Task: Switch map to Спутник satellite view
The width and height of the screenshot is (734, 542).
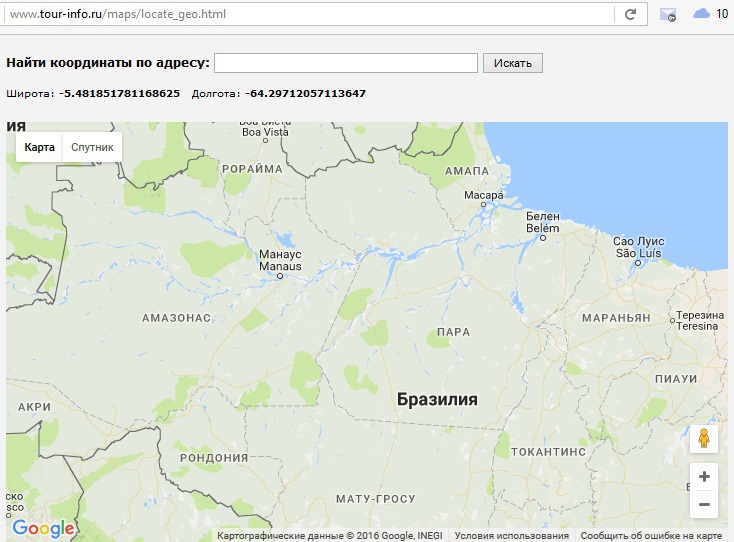Action: [x=92, y=147]
